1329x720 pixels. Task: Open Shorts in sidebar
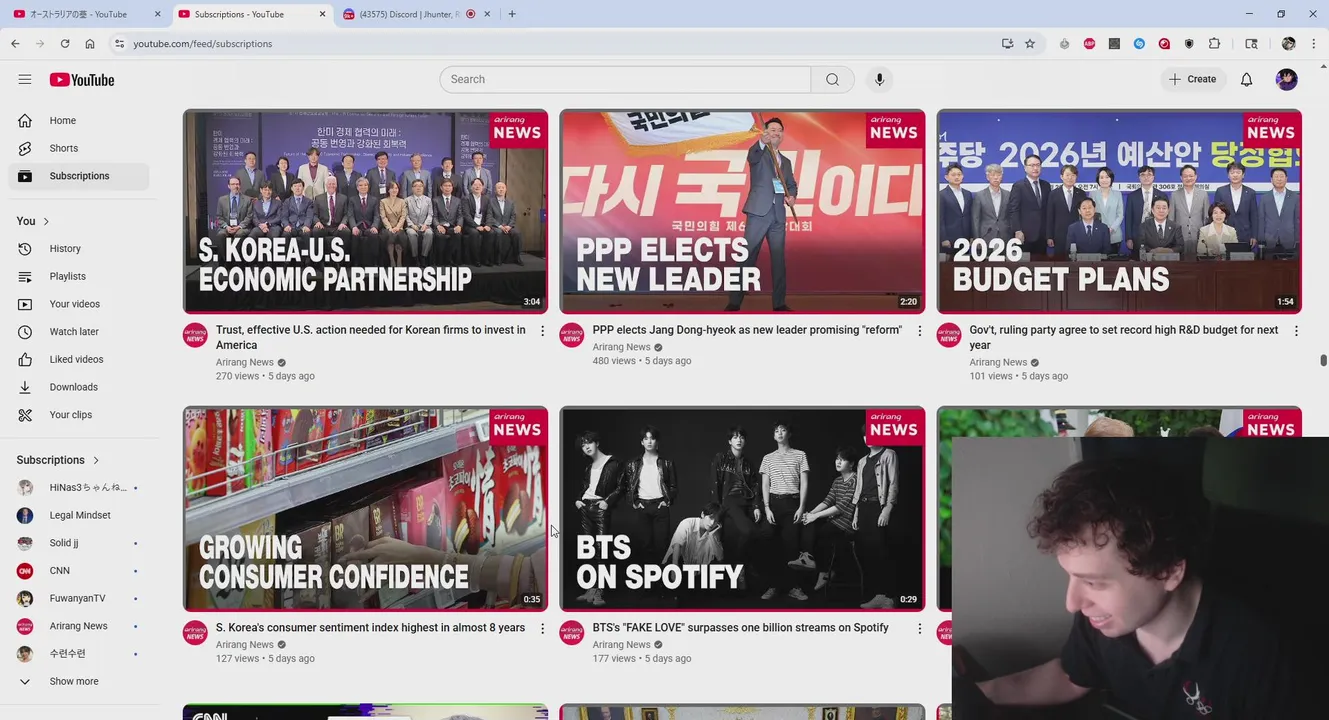[x=79, y=148]
